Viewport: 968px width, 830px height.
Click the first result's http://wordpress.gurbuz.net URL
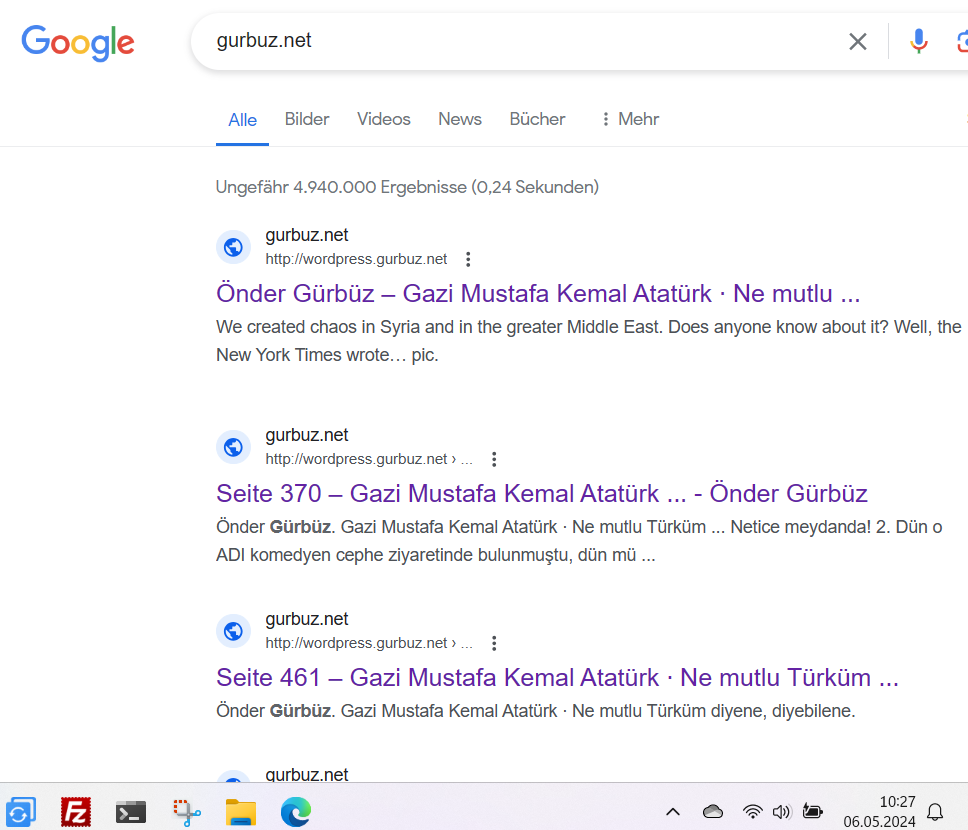click(x=356, y=259)
